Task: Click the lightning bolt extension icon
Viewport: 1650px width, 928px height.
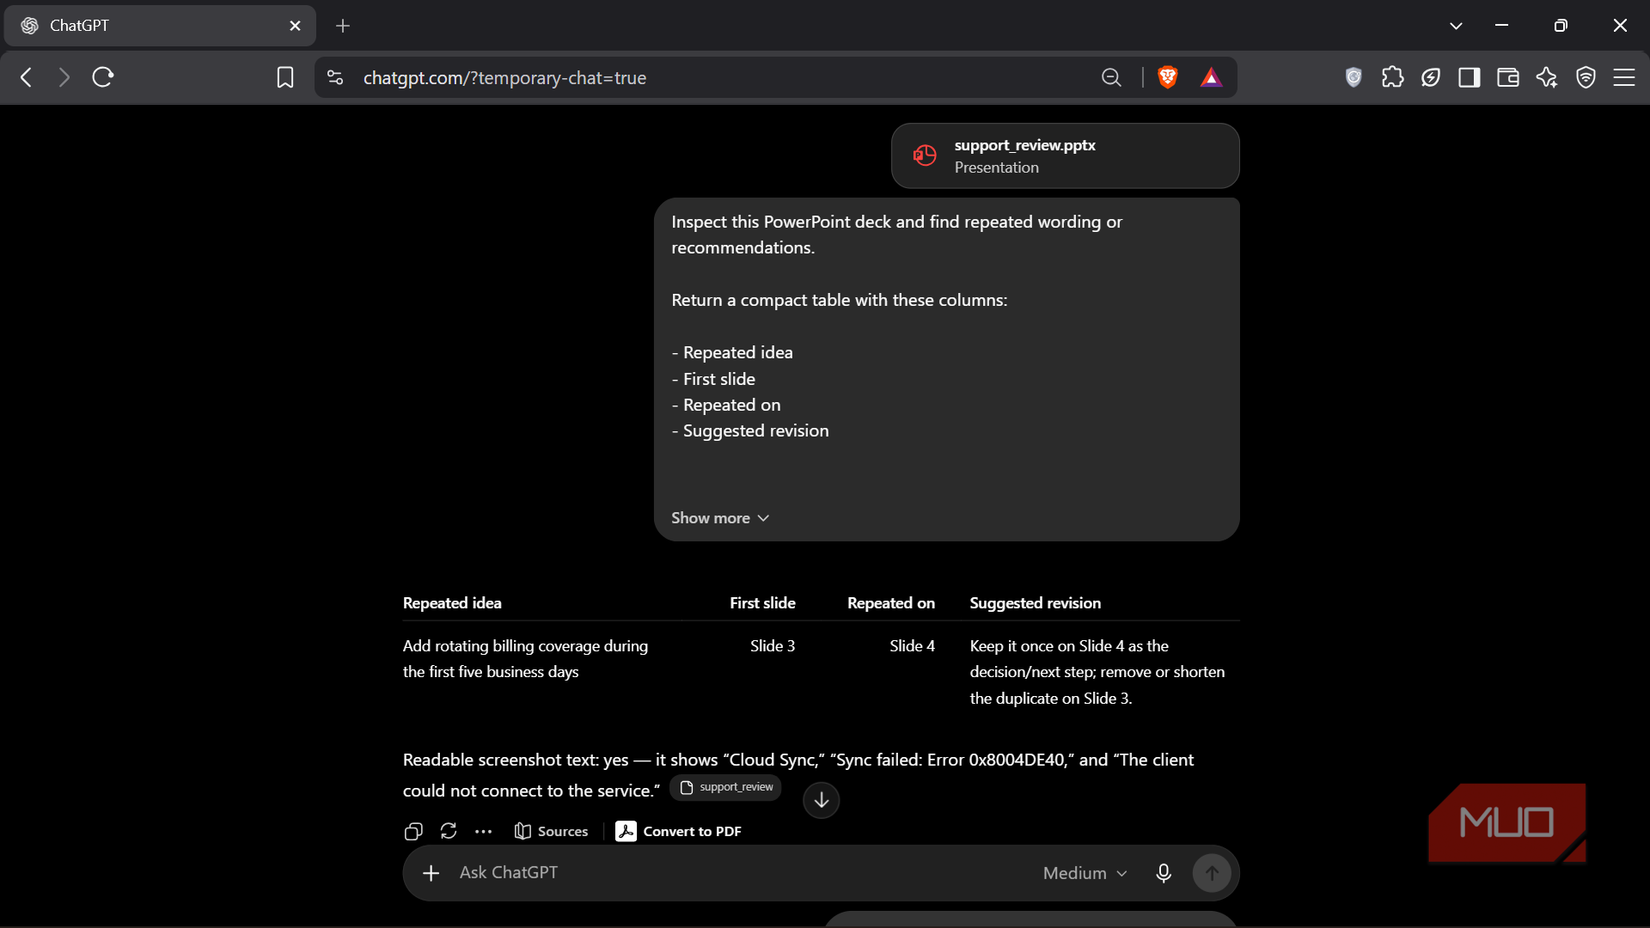Action: click(1431, 77)
